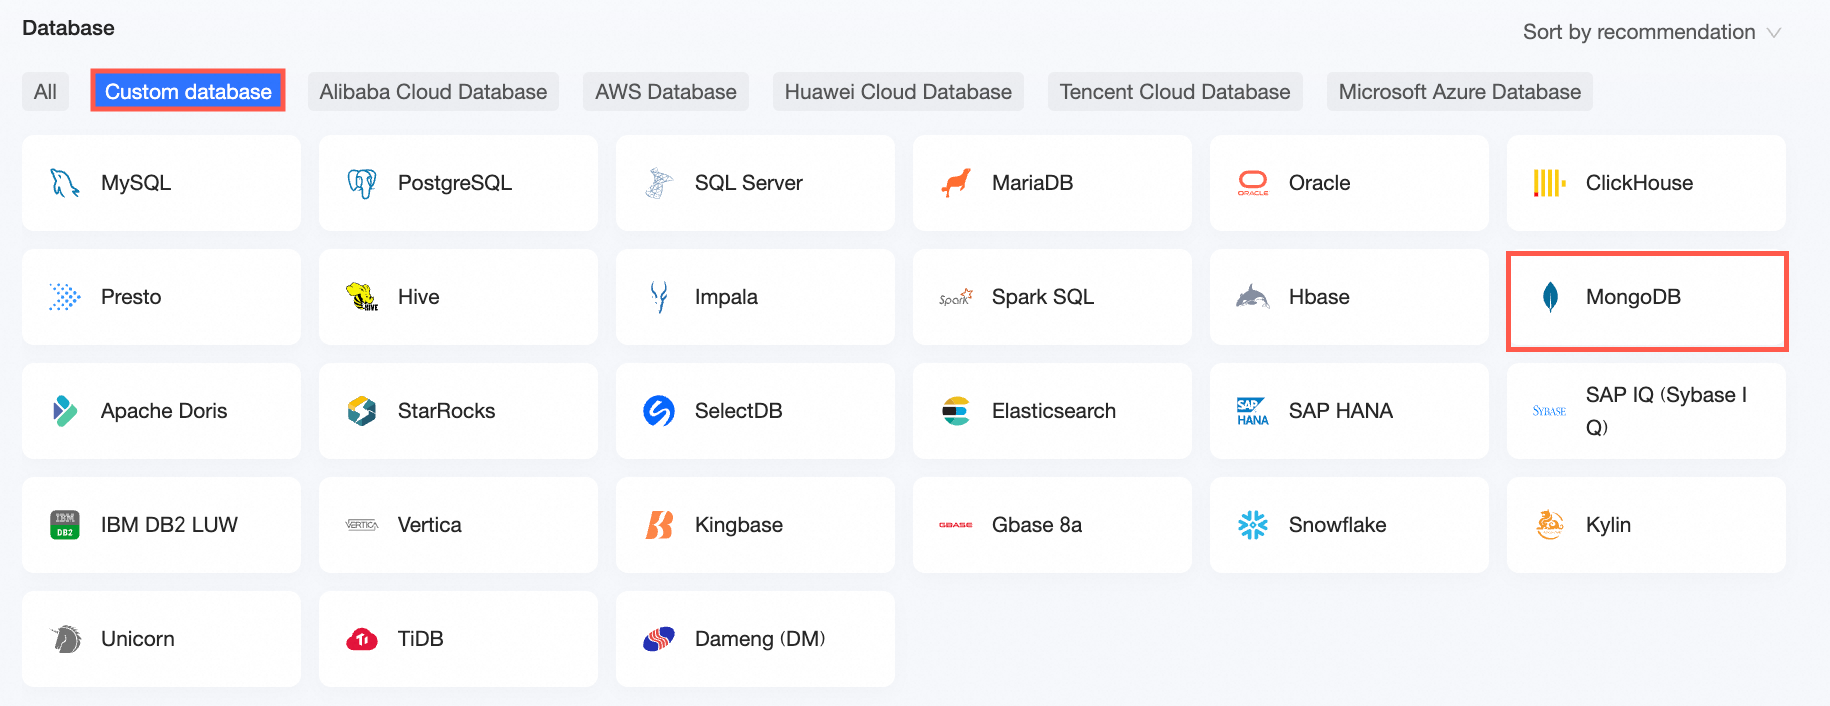Click the Impala antelope icon
Viewport: 1830px width, 706px height.
659,297
